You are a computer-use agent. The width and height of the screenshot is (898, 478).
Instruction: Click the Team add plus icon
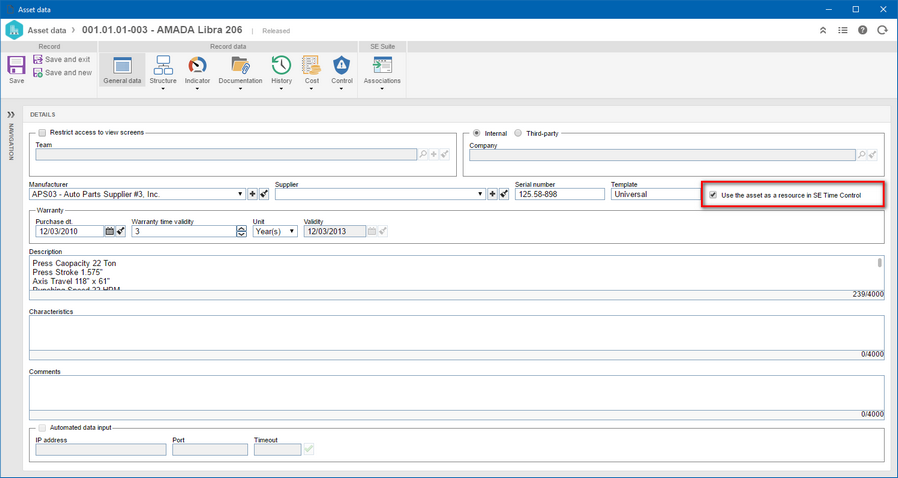(434, 154)
